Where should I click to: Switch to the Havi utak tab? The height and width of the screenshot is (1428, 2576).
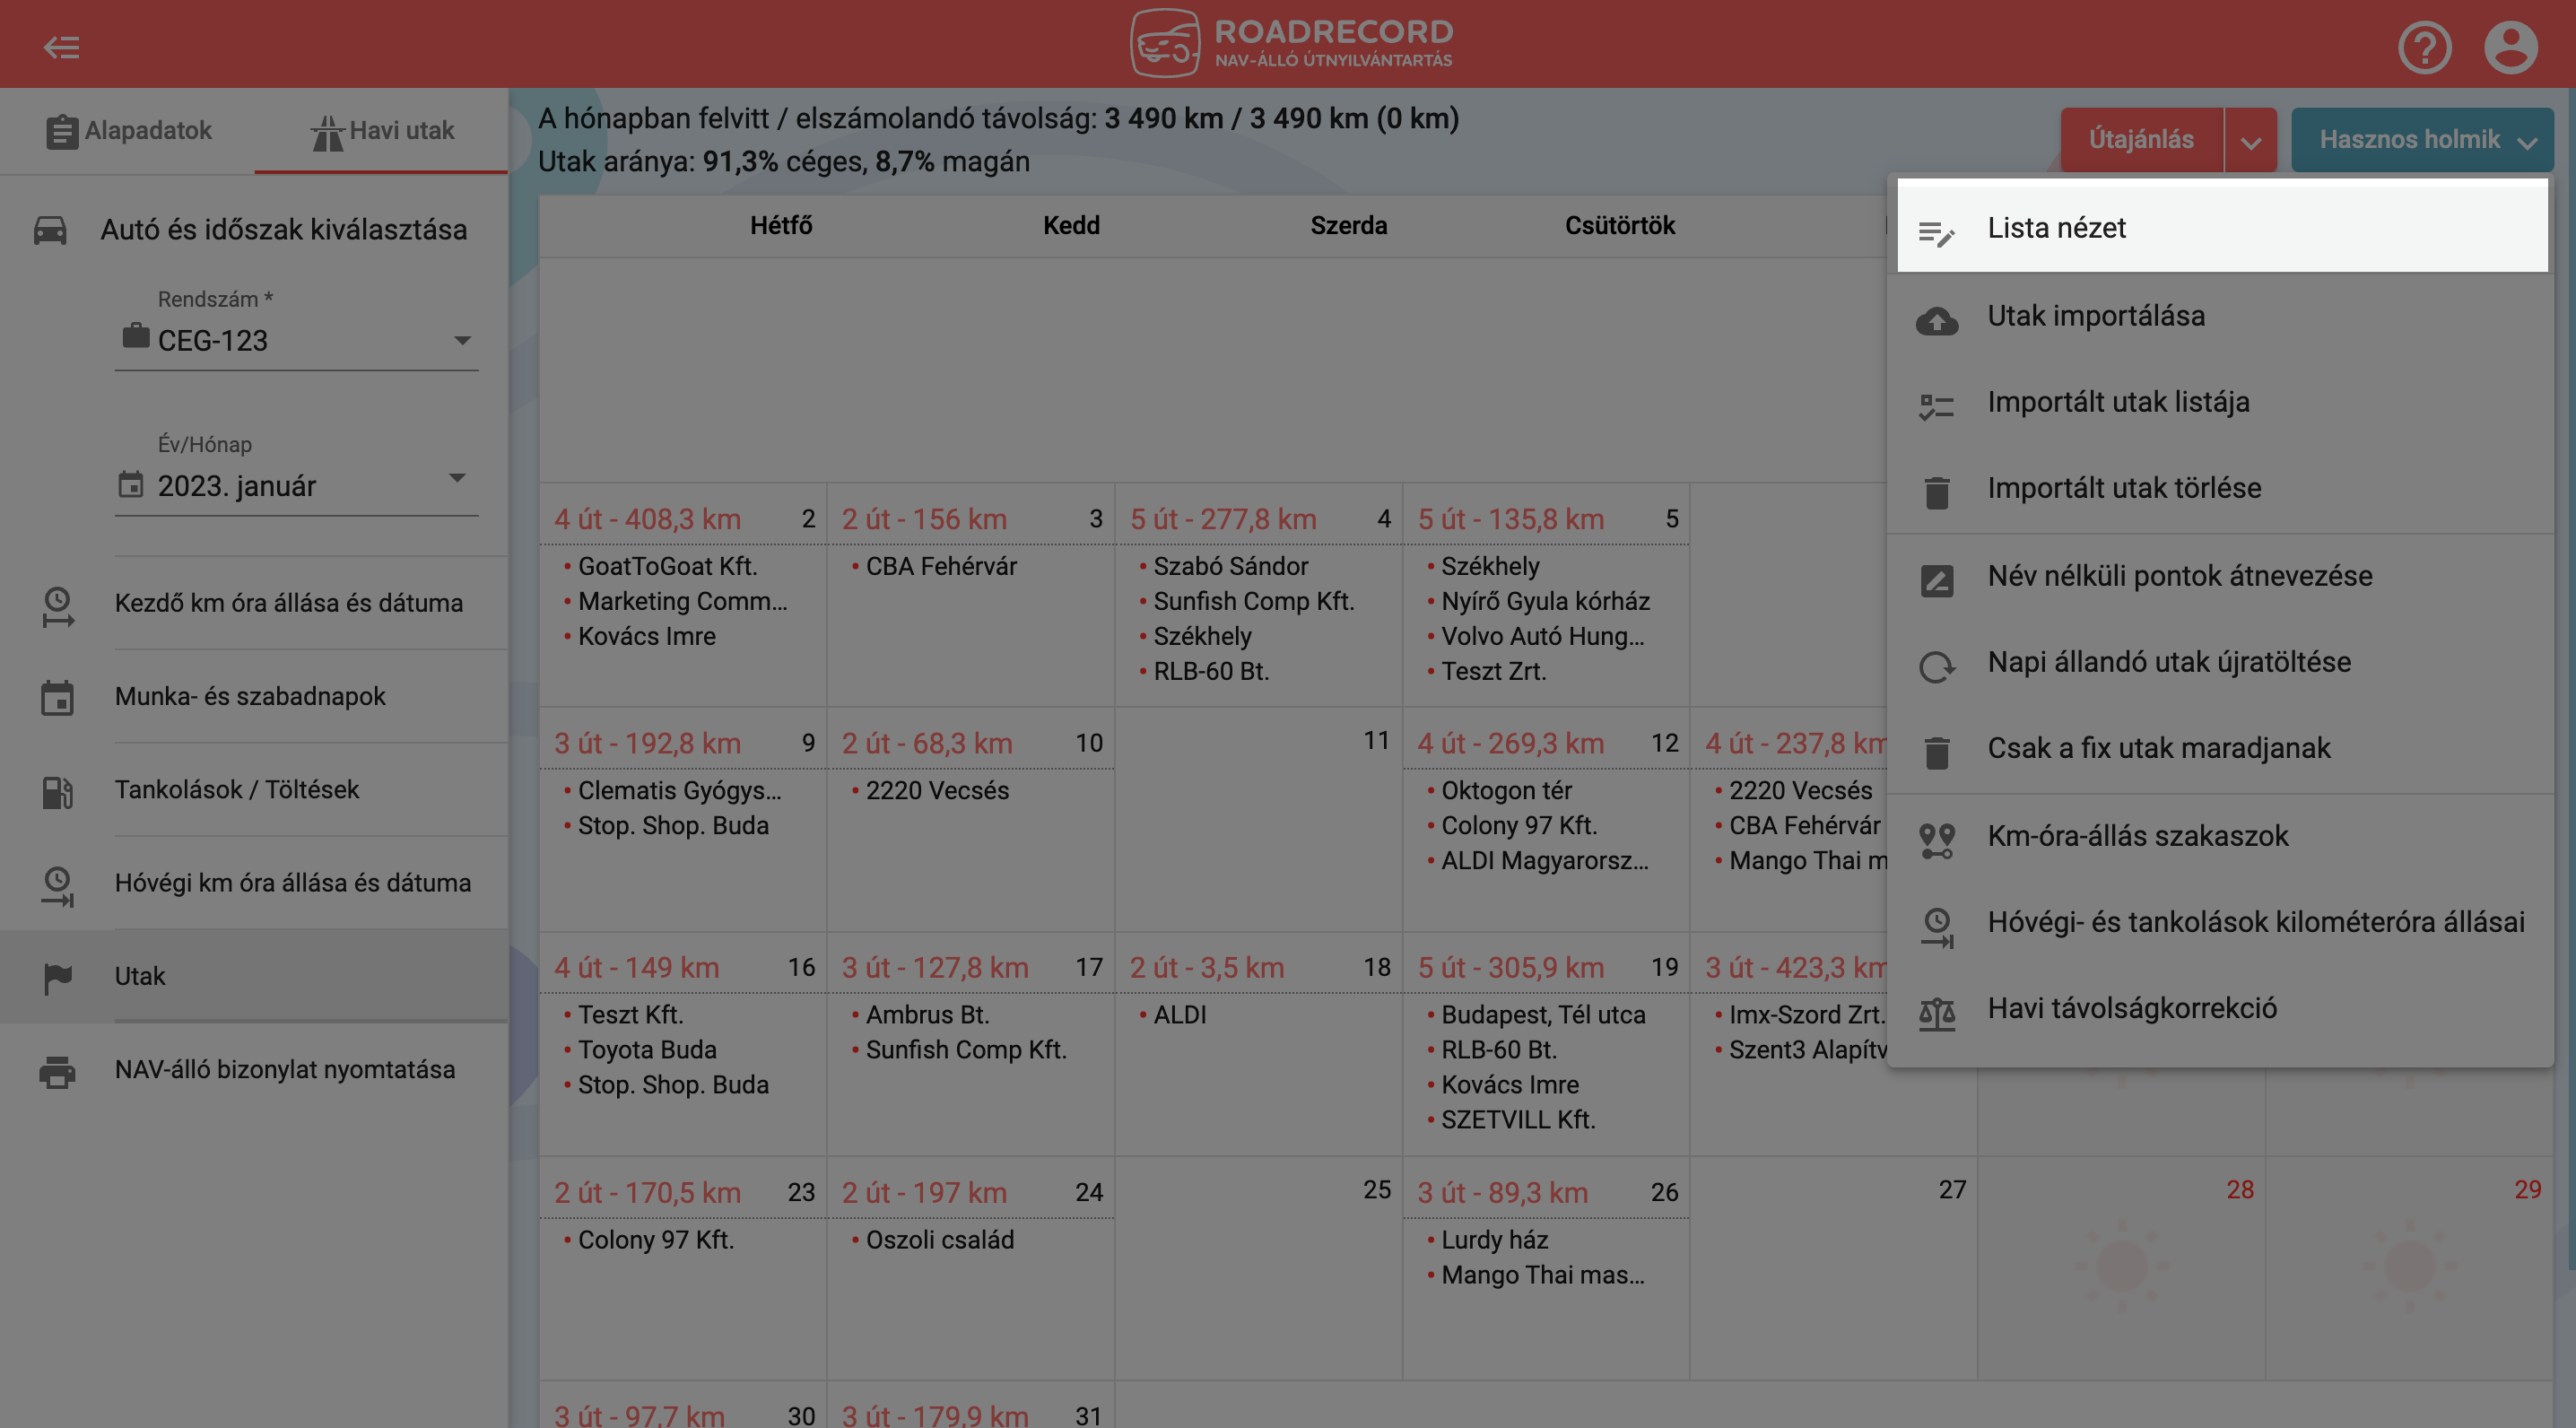click(382, 131)
